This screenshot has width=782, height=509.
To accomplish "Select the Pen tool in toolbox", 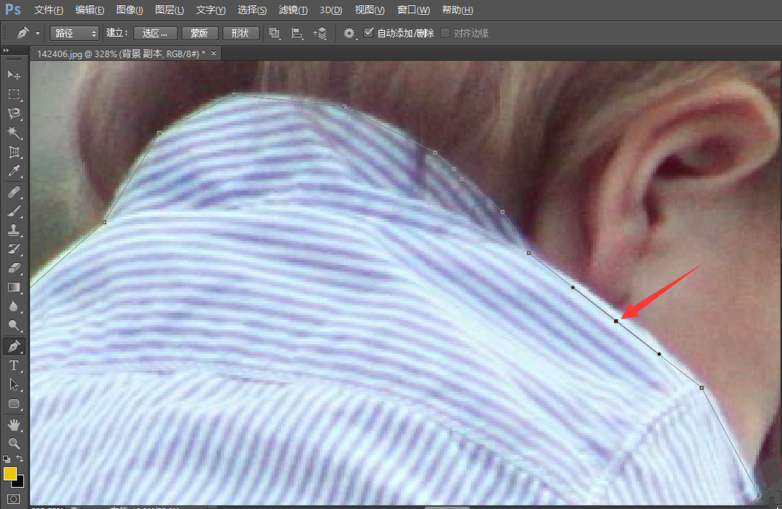I will click(x=13, y=346).
